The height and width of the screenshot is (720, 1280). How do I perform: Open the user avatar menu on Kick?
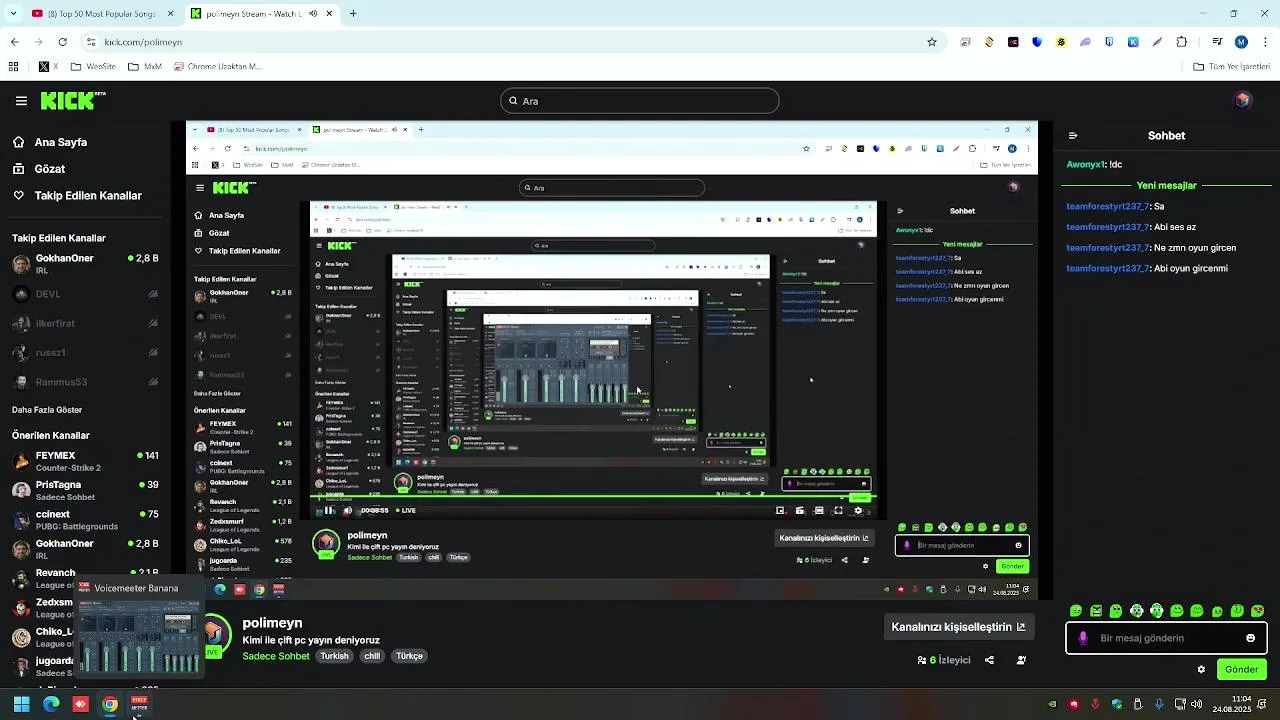(x=1243, y=100)
